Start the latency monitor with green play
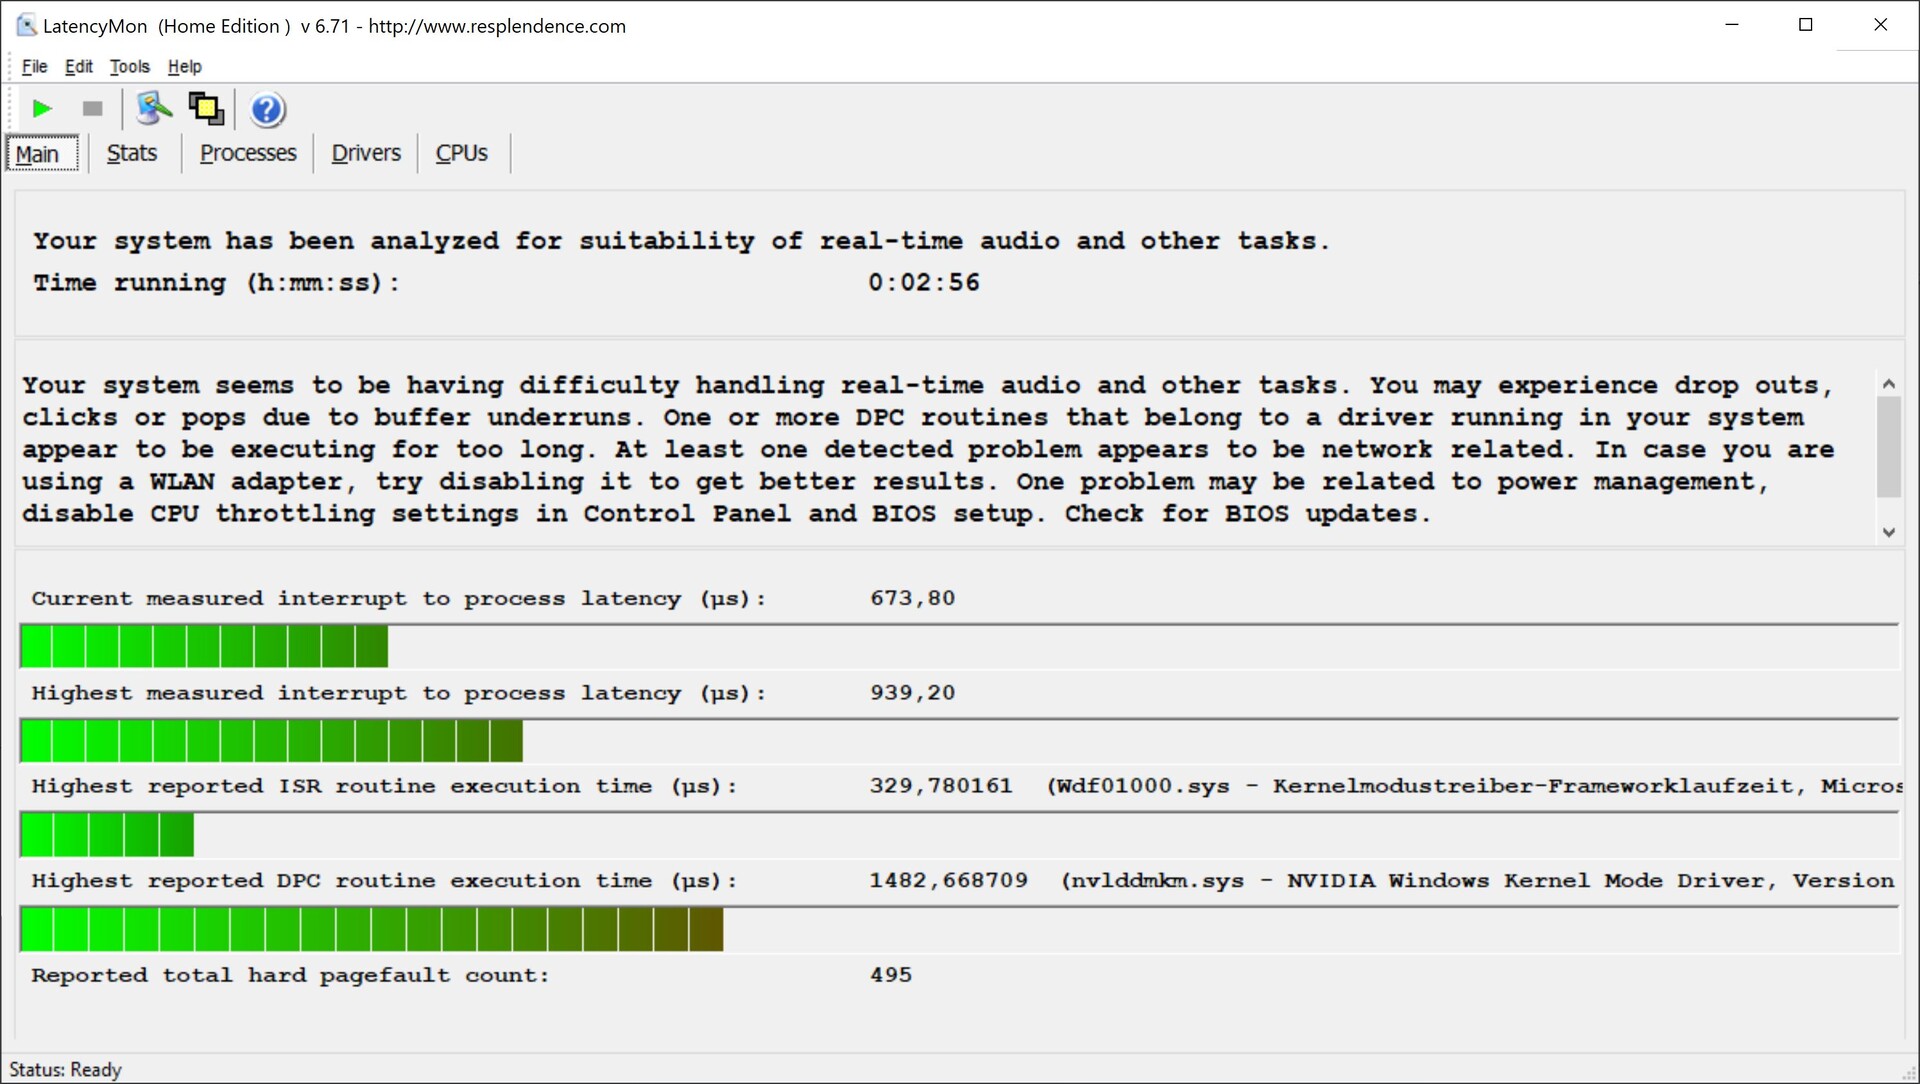The height and width of the screenshot is (1084, 1920). [x=42, y=108]
